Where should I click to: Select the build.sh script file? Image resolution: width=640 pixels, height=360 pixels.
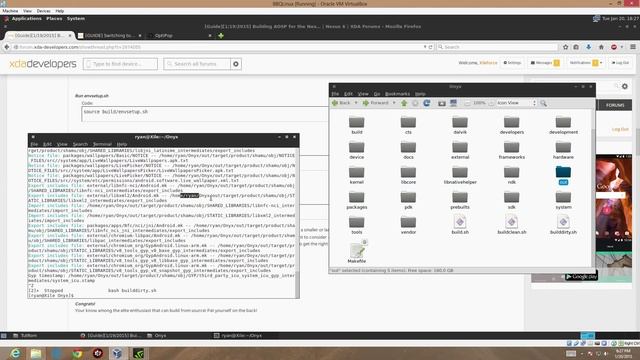click(x=460, y=225)
